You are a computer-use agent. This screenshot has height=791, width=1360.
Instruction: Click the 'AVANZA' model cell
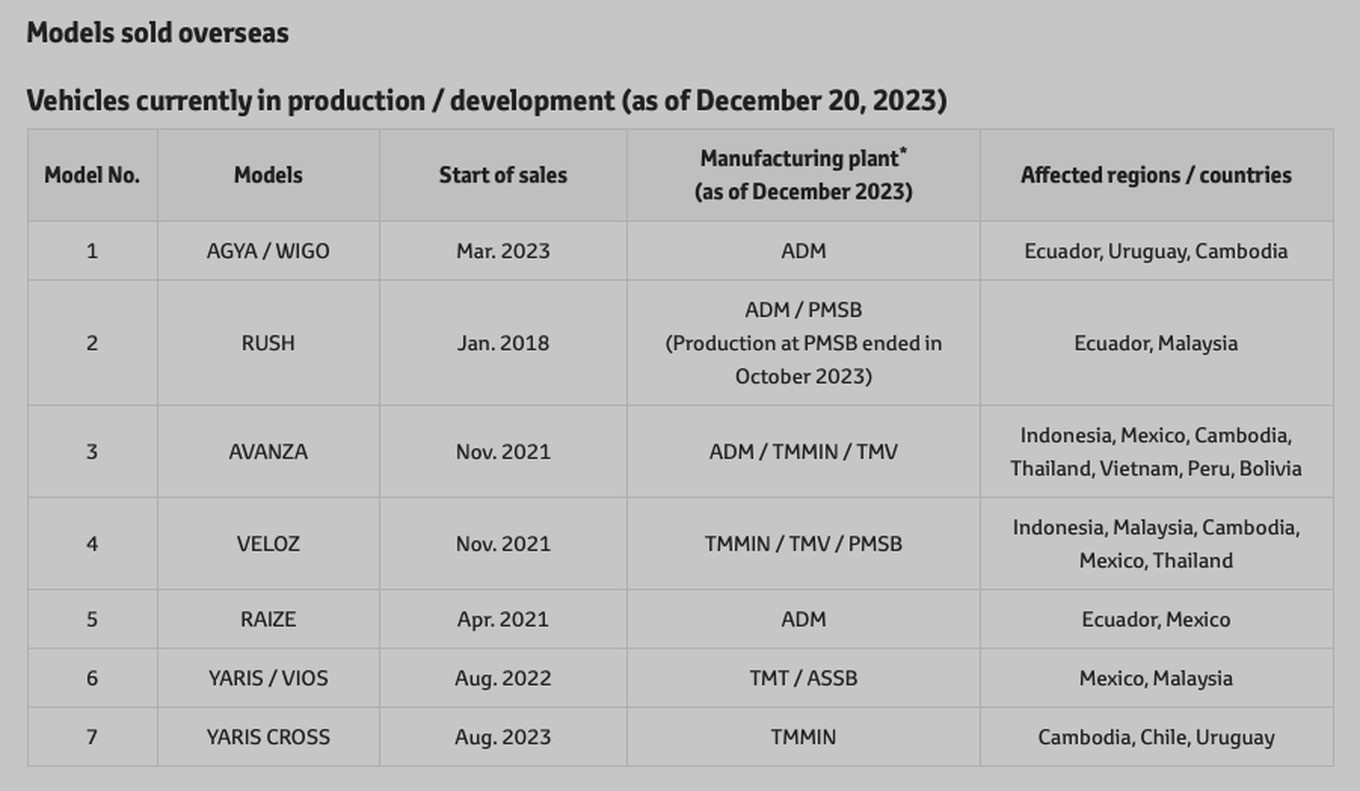click(268, 452)
